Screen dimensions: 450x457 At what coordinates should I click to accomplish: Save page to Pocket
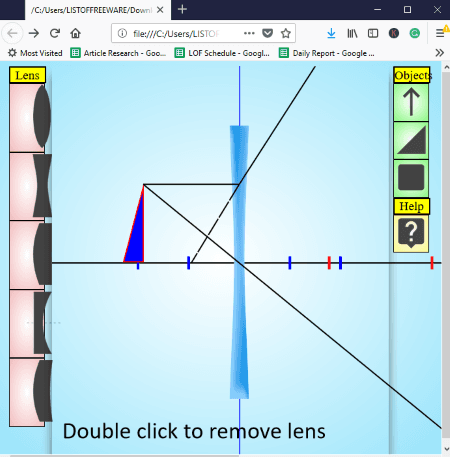click(x=267, y=33)
